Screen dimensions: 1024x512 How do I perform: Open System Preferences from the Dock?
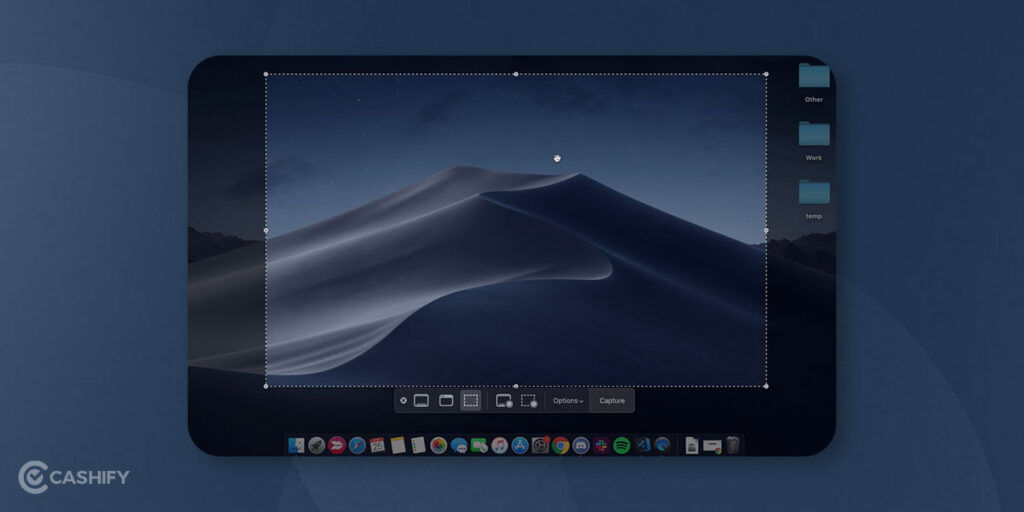coord(541,445)
